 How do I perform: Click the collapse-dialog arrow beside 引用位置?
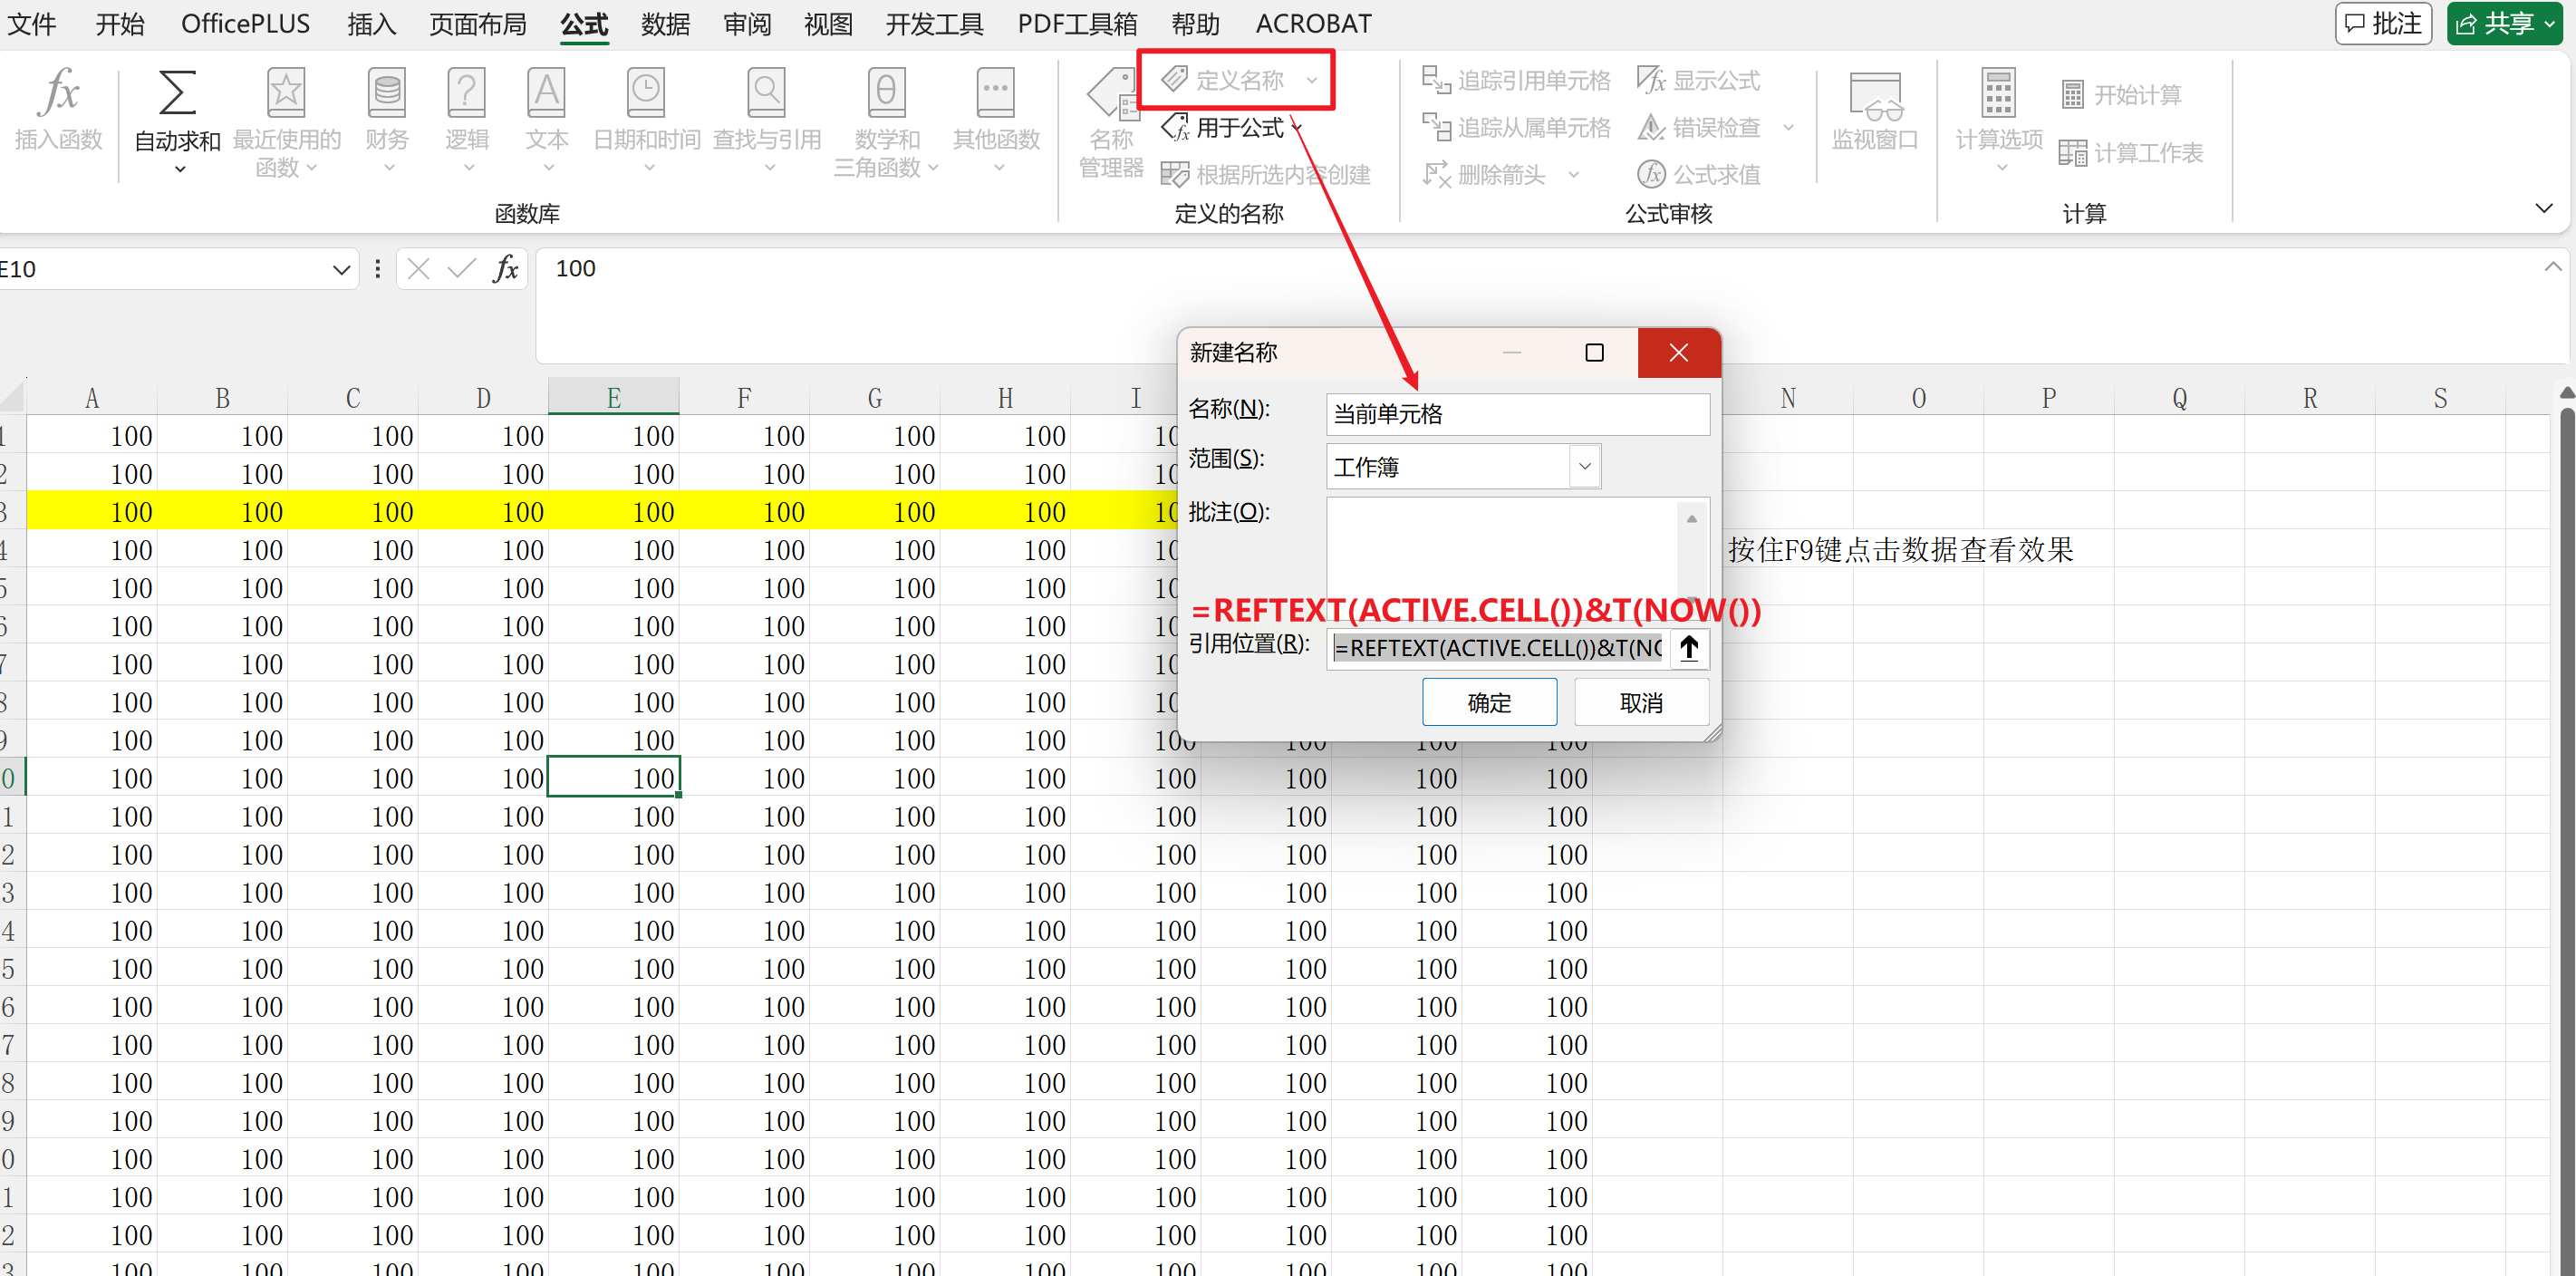[x=1689, y=648]
